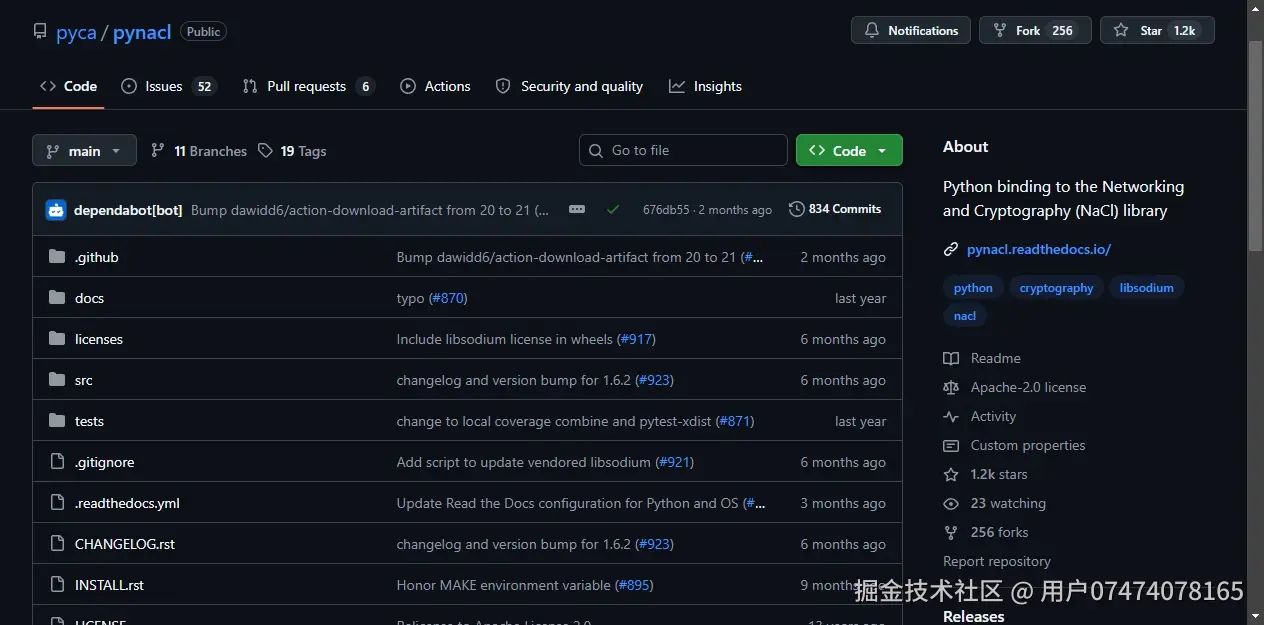Click the repository book icon beside pyca

point(40,32)
